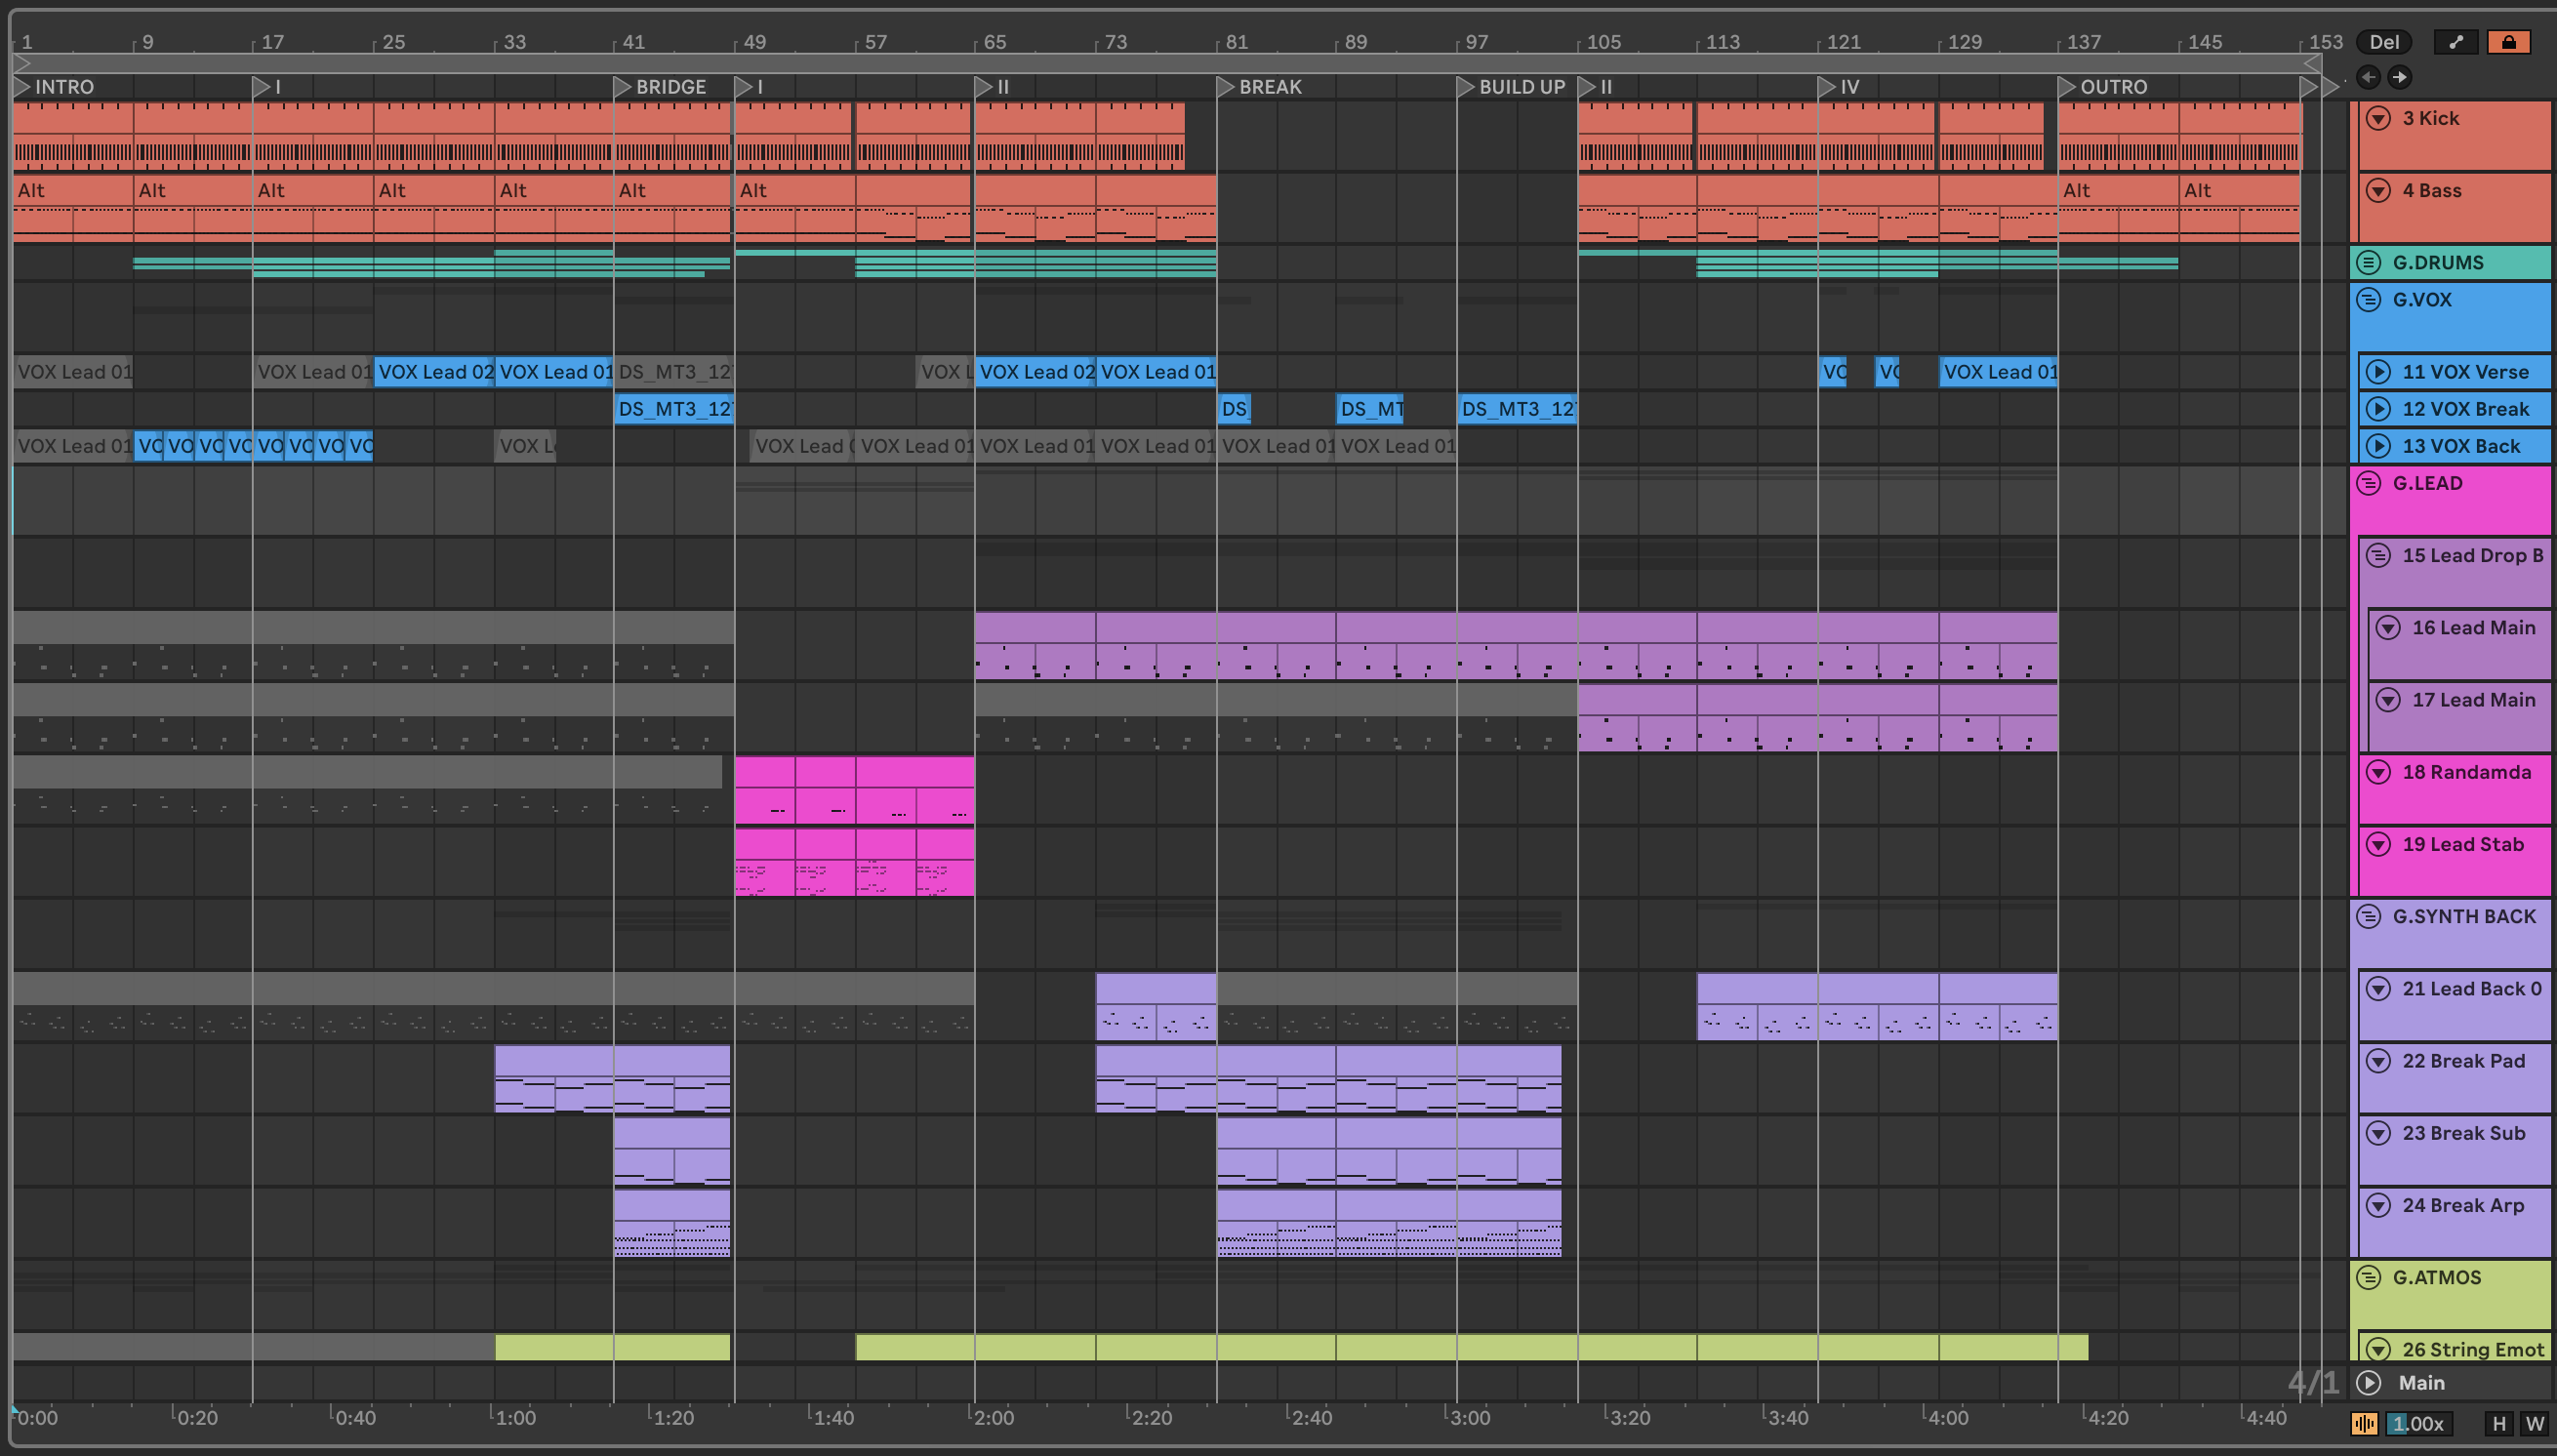Collapse the 21 Lead Back 0 track

coord(2378,988)
